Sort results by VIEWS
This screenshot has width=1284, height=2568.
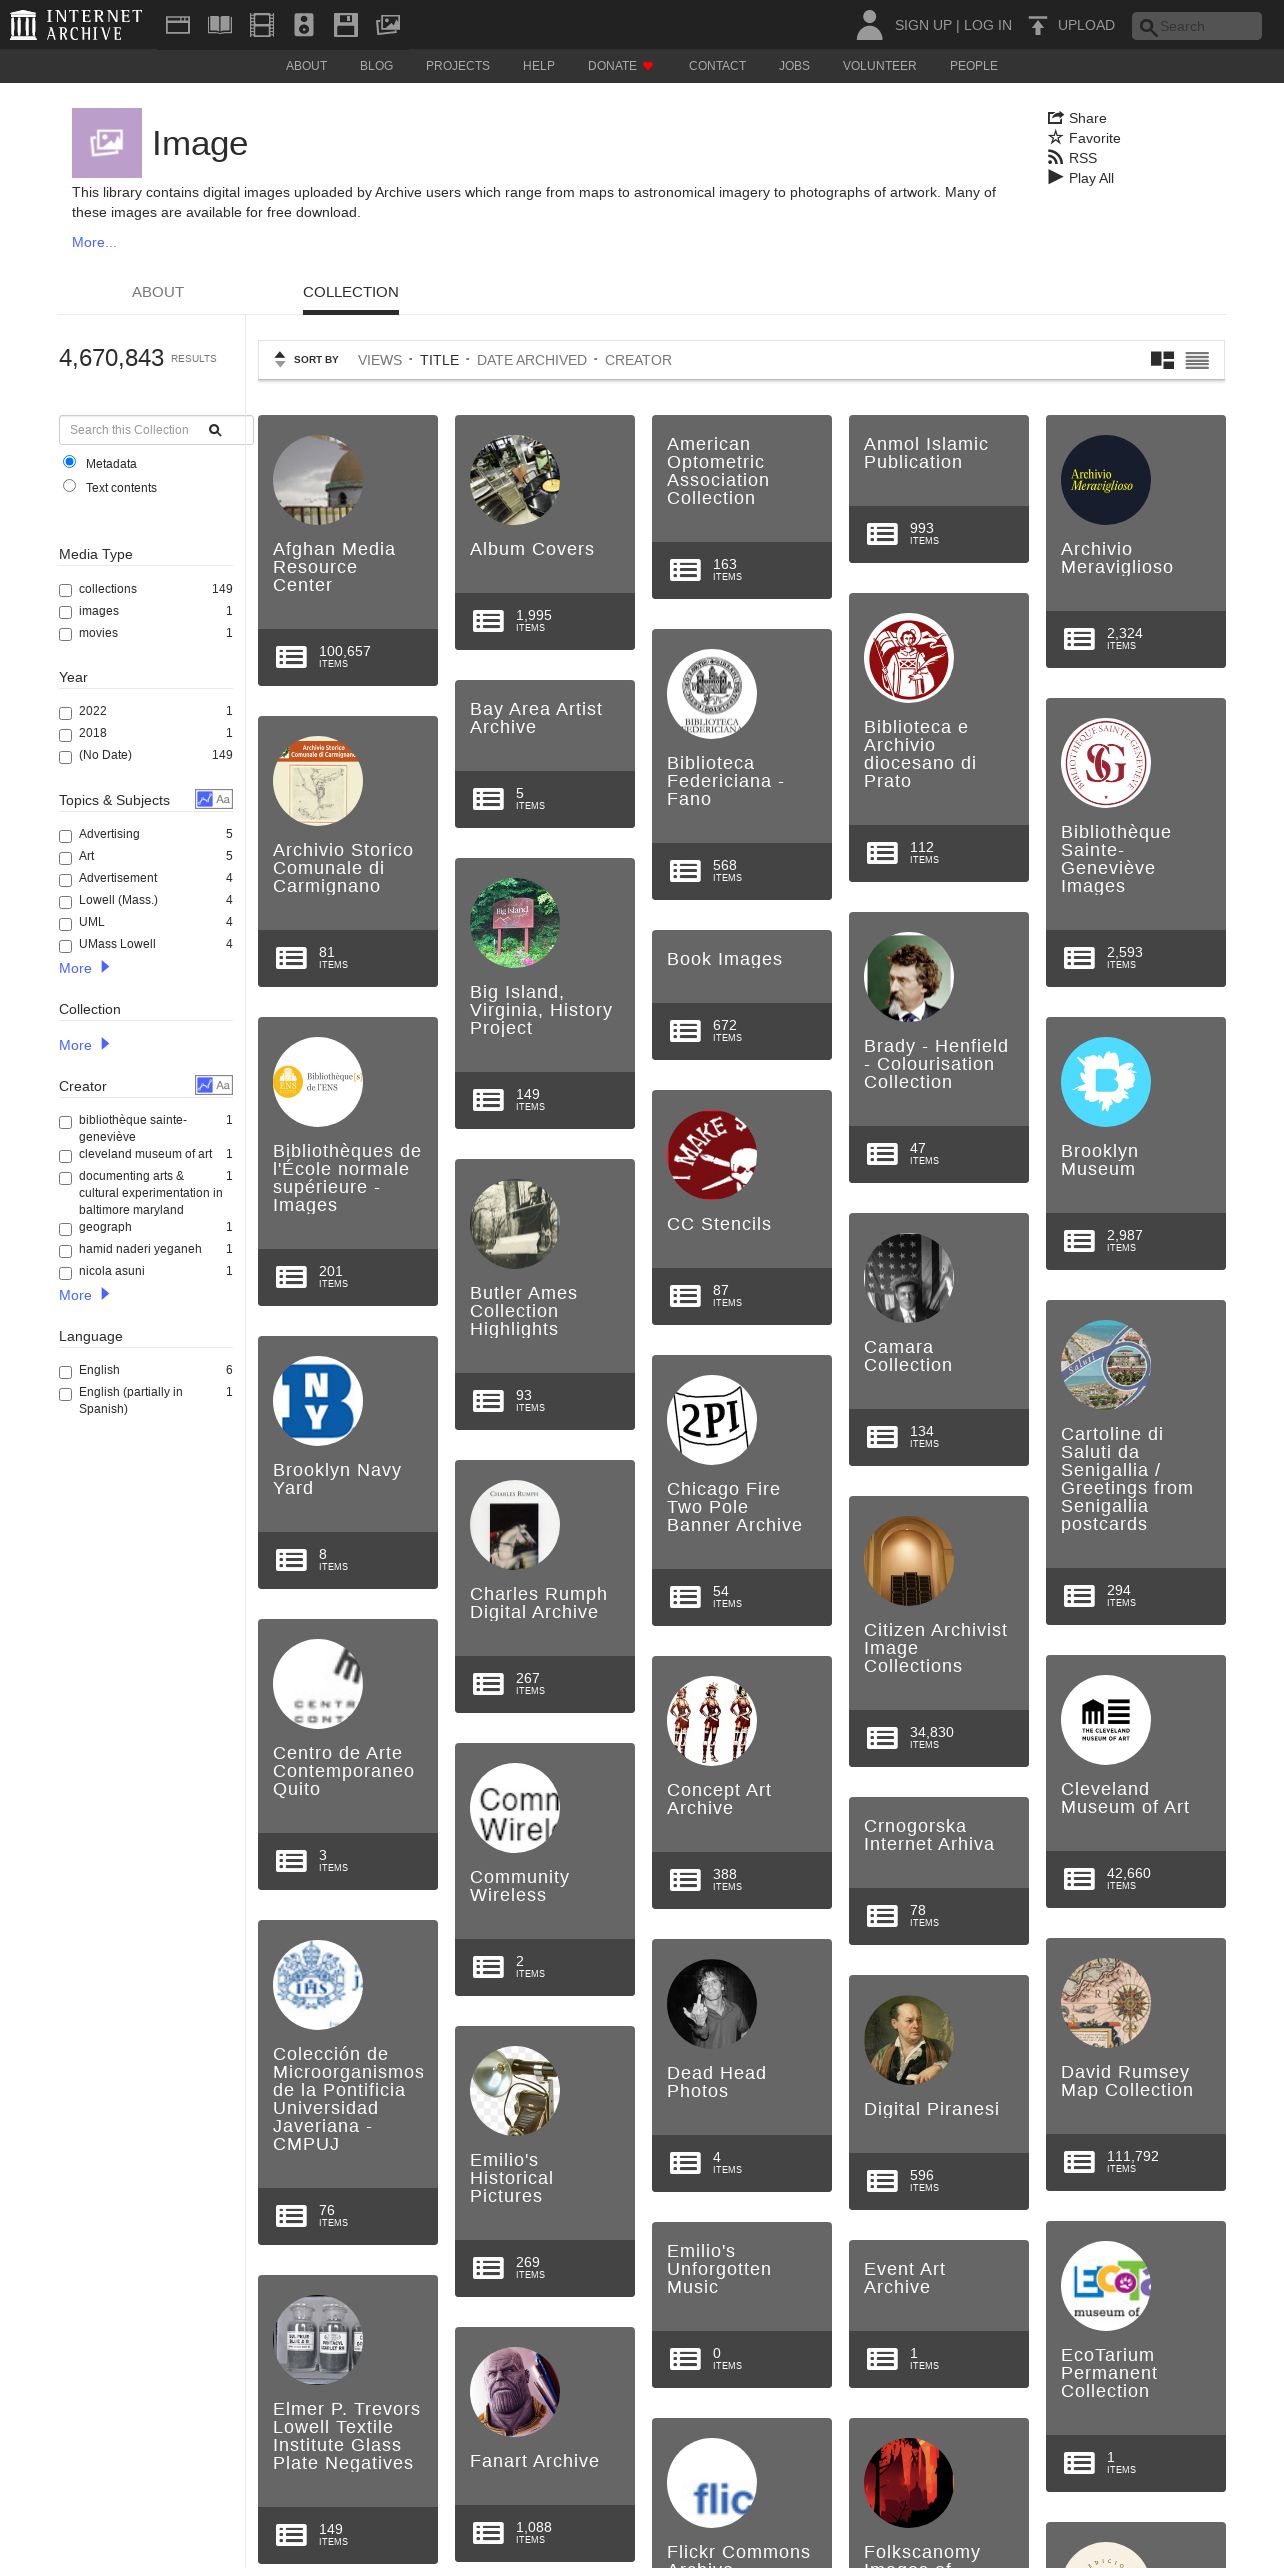pos(380,360)
